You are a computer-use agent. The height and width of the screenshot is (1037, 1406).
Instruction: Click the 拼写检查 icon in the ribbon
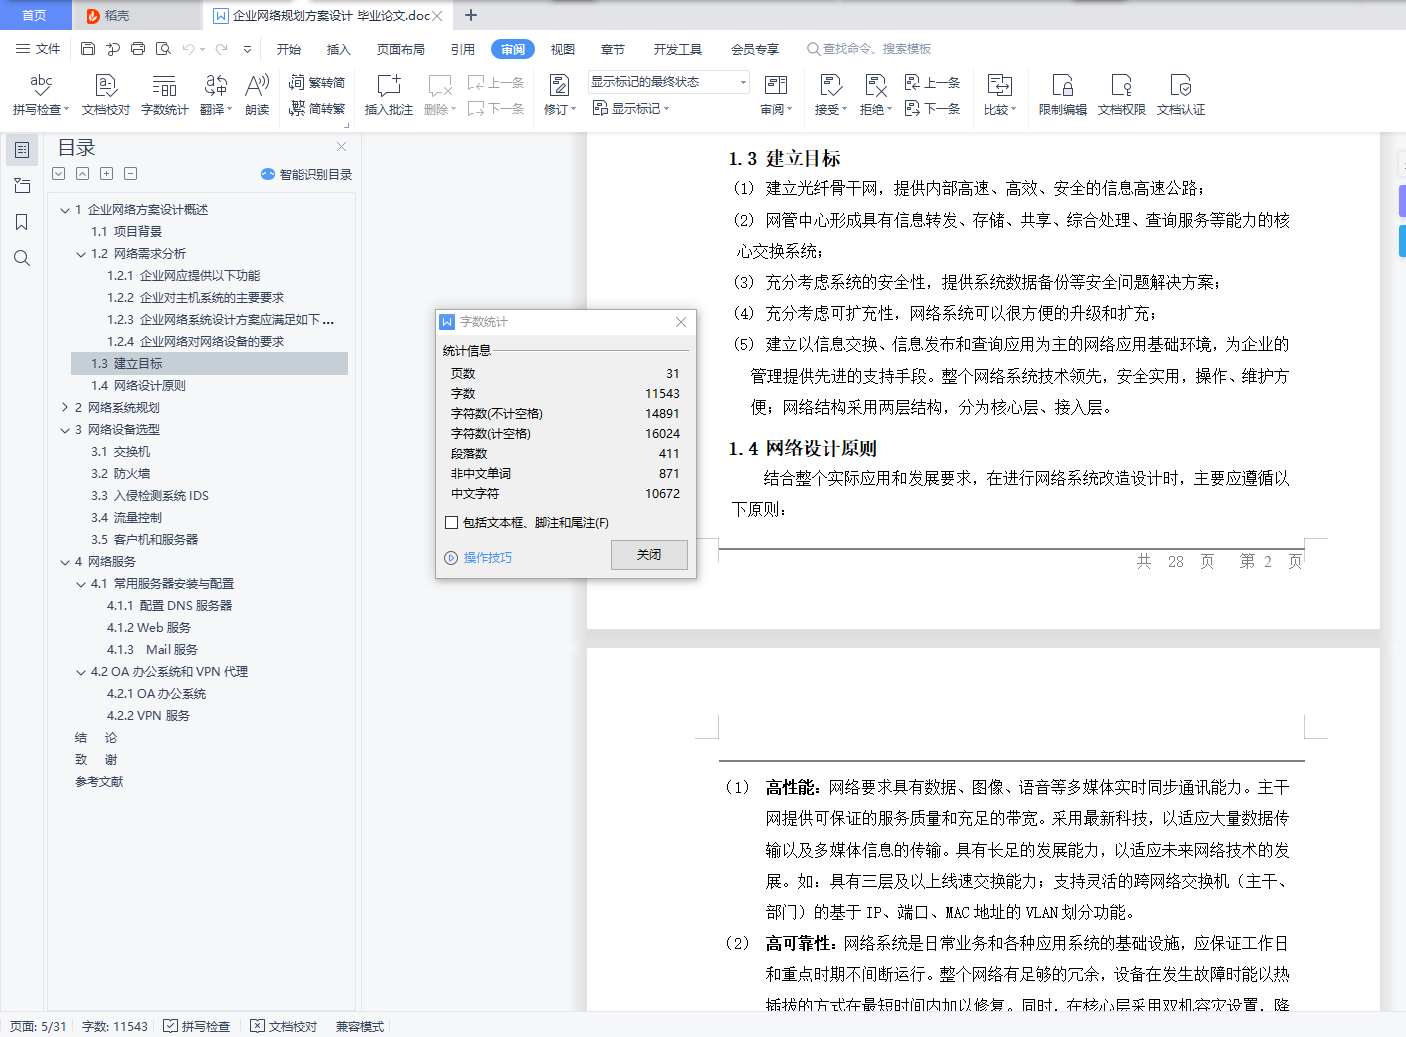point(41,95)
